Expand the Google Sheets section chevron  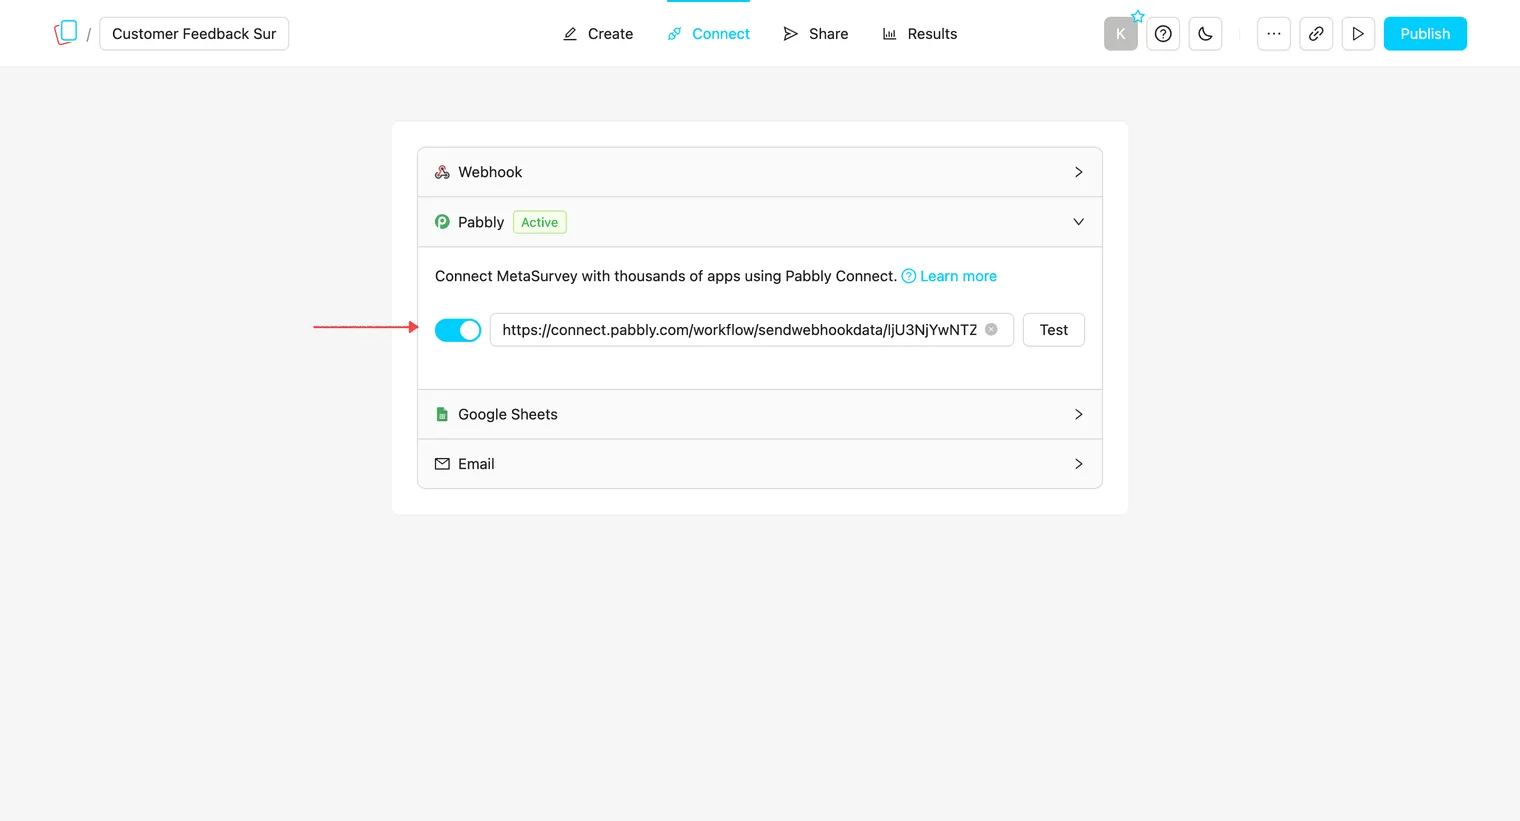tap(1078, 414)
